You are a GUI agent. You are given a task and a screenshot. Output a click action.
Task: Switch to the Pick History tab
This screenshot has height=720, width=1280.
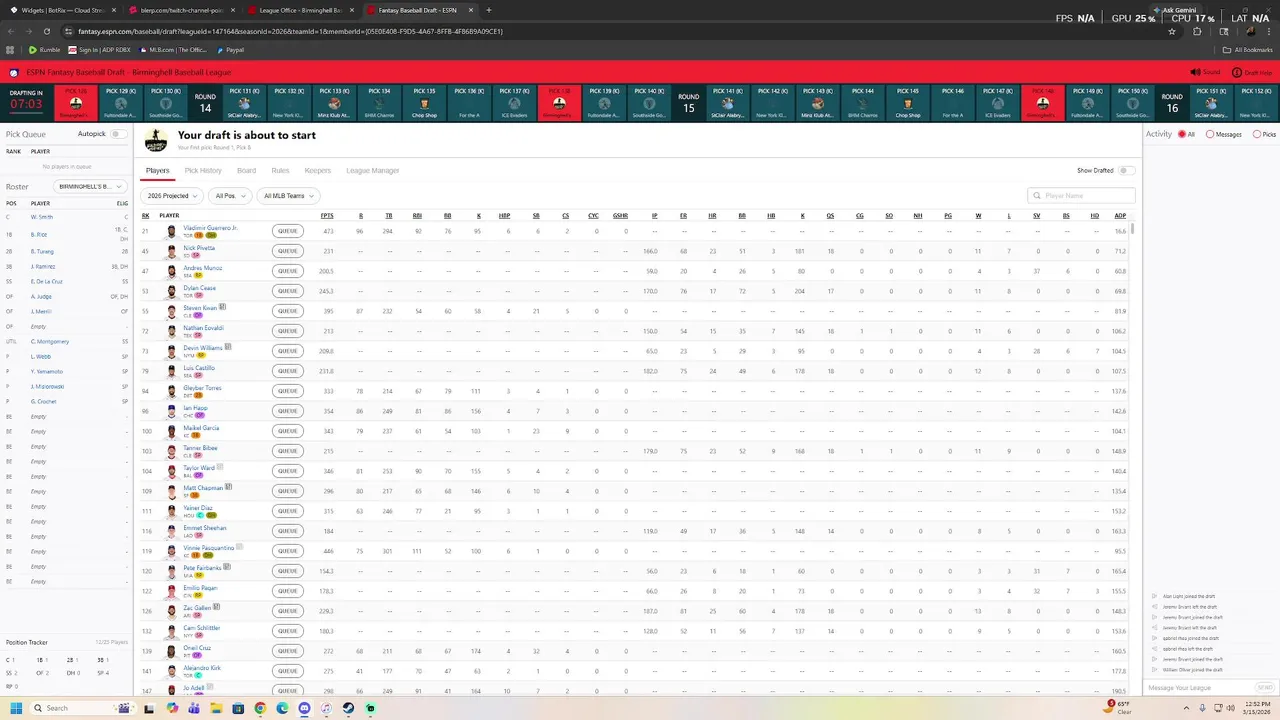[x=203, y=171]
